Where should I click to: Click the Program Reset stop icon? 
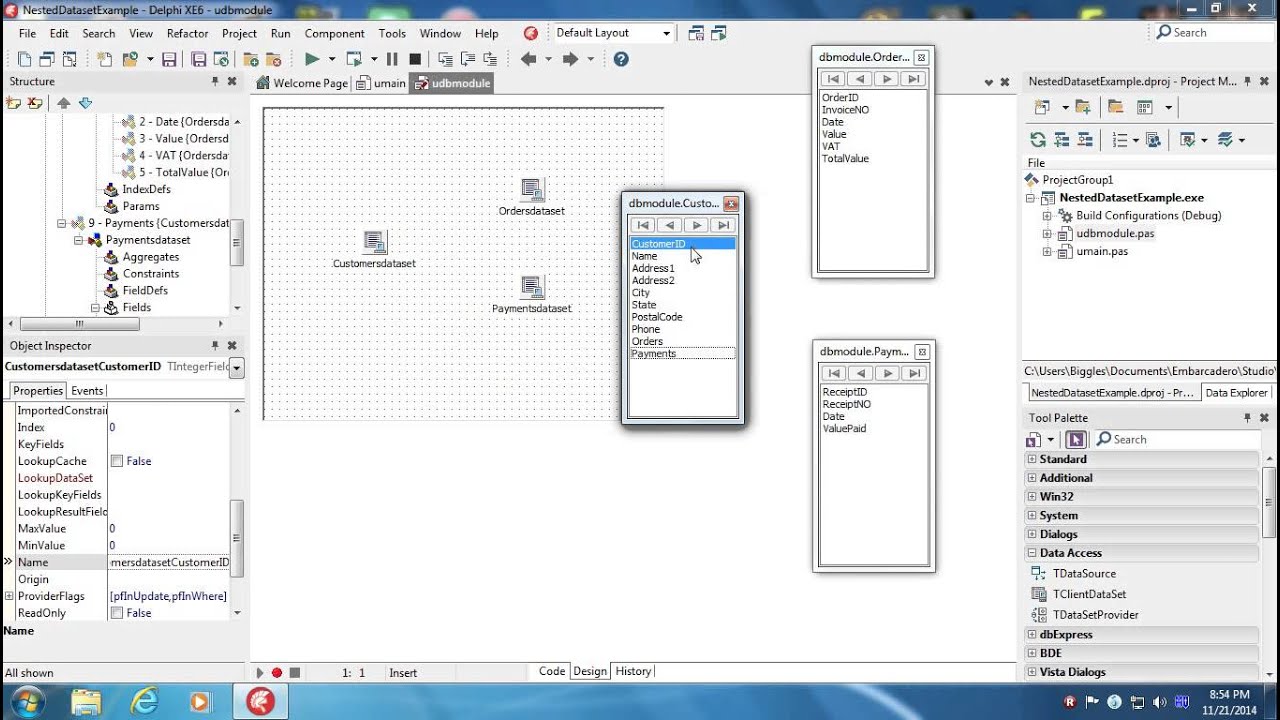tap(415, 59)
